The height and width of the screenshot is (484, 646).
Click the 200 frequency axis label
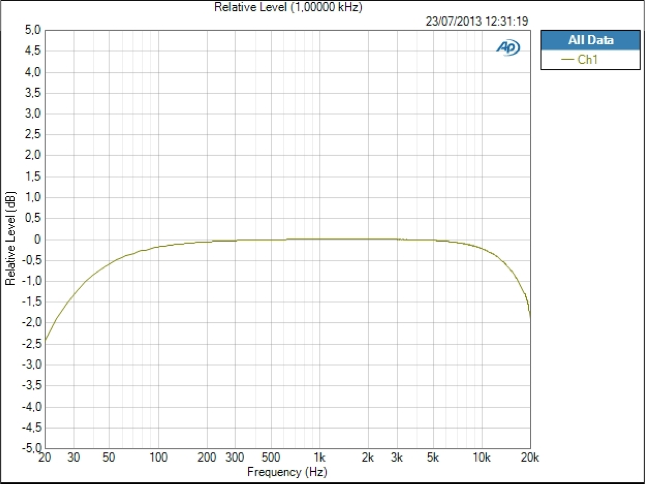tap(207, 457)
